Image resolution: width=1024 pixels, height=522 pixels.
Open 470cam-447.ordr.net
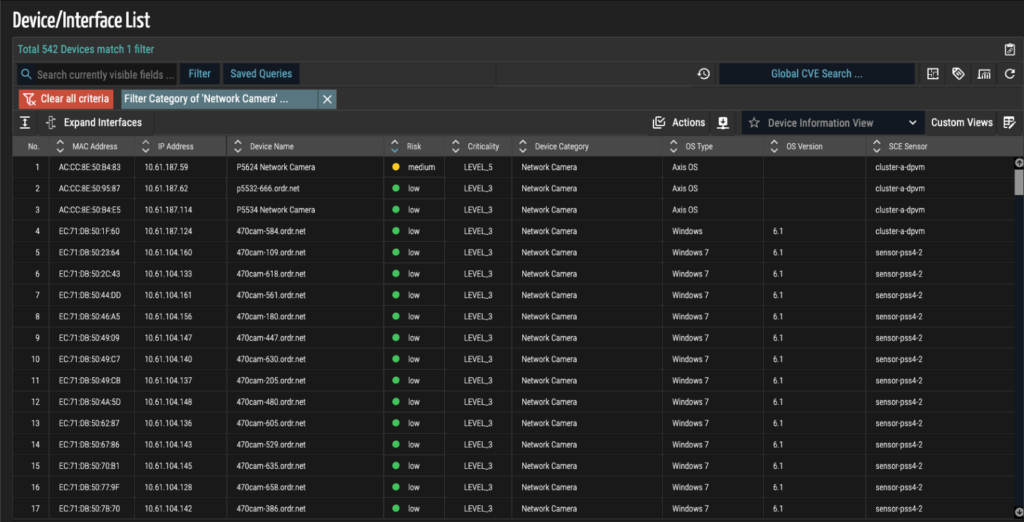coord(271,338)
